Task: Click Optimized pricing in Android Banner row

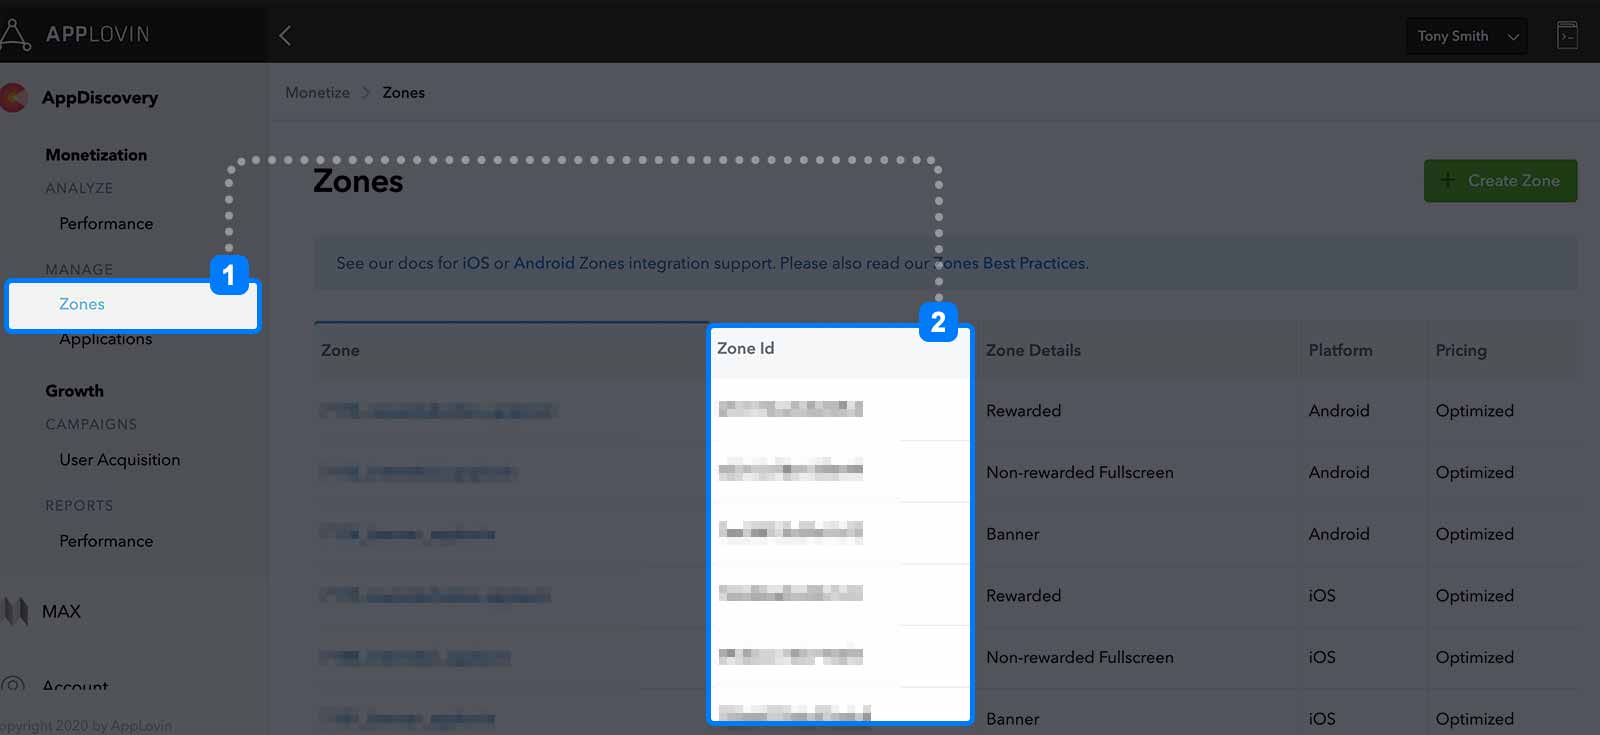Action: [1475, 534]
